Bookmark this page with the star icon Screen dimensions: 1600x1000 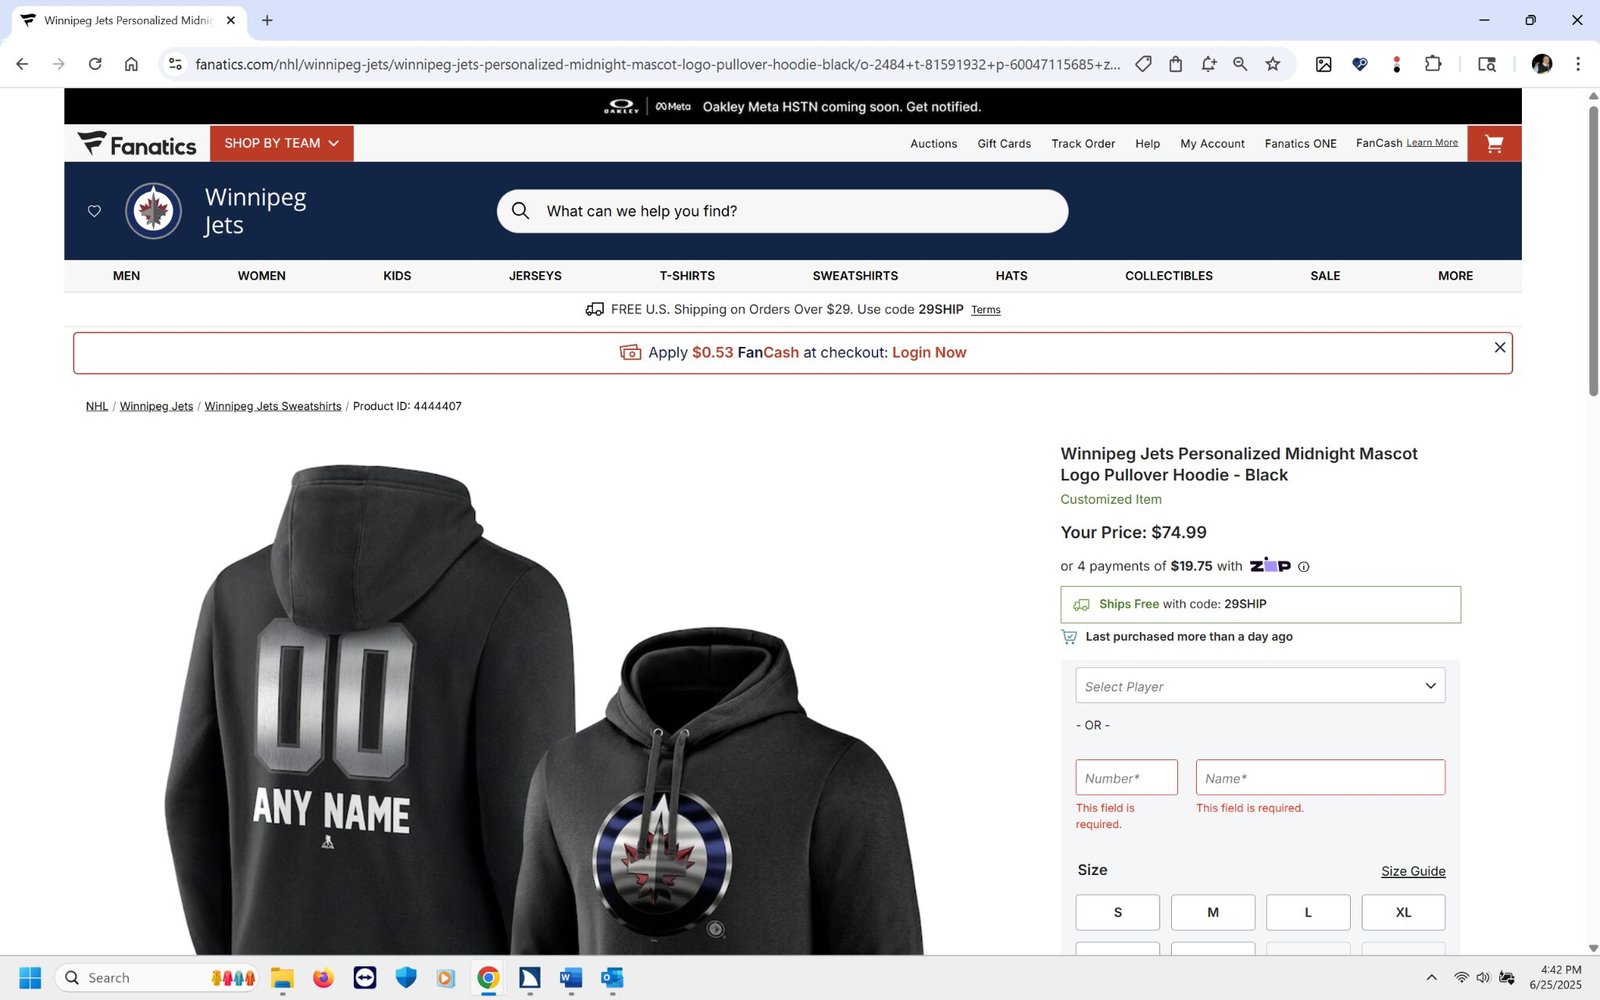1272,64
